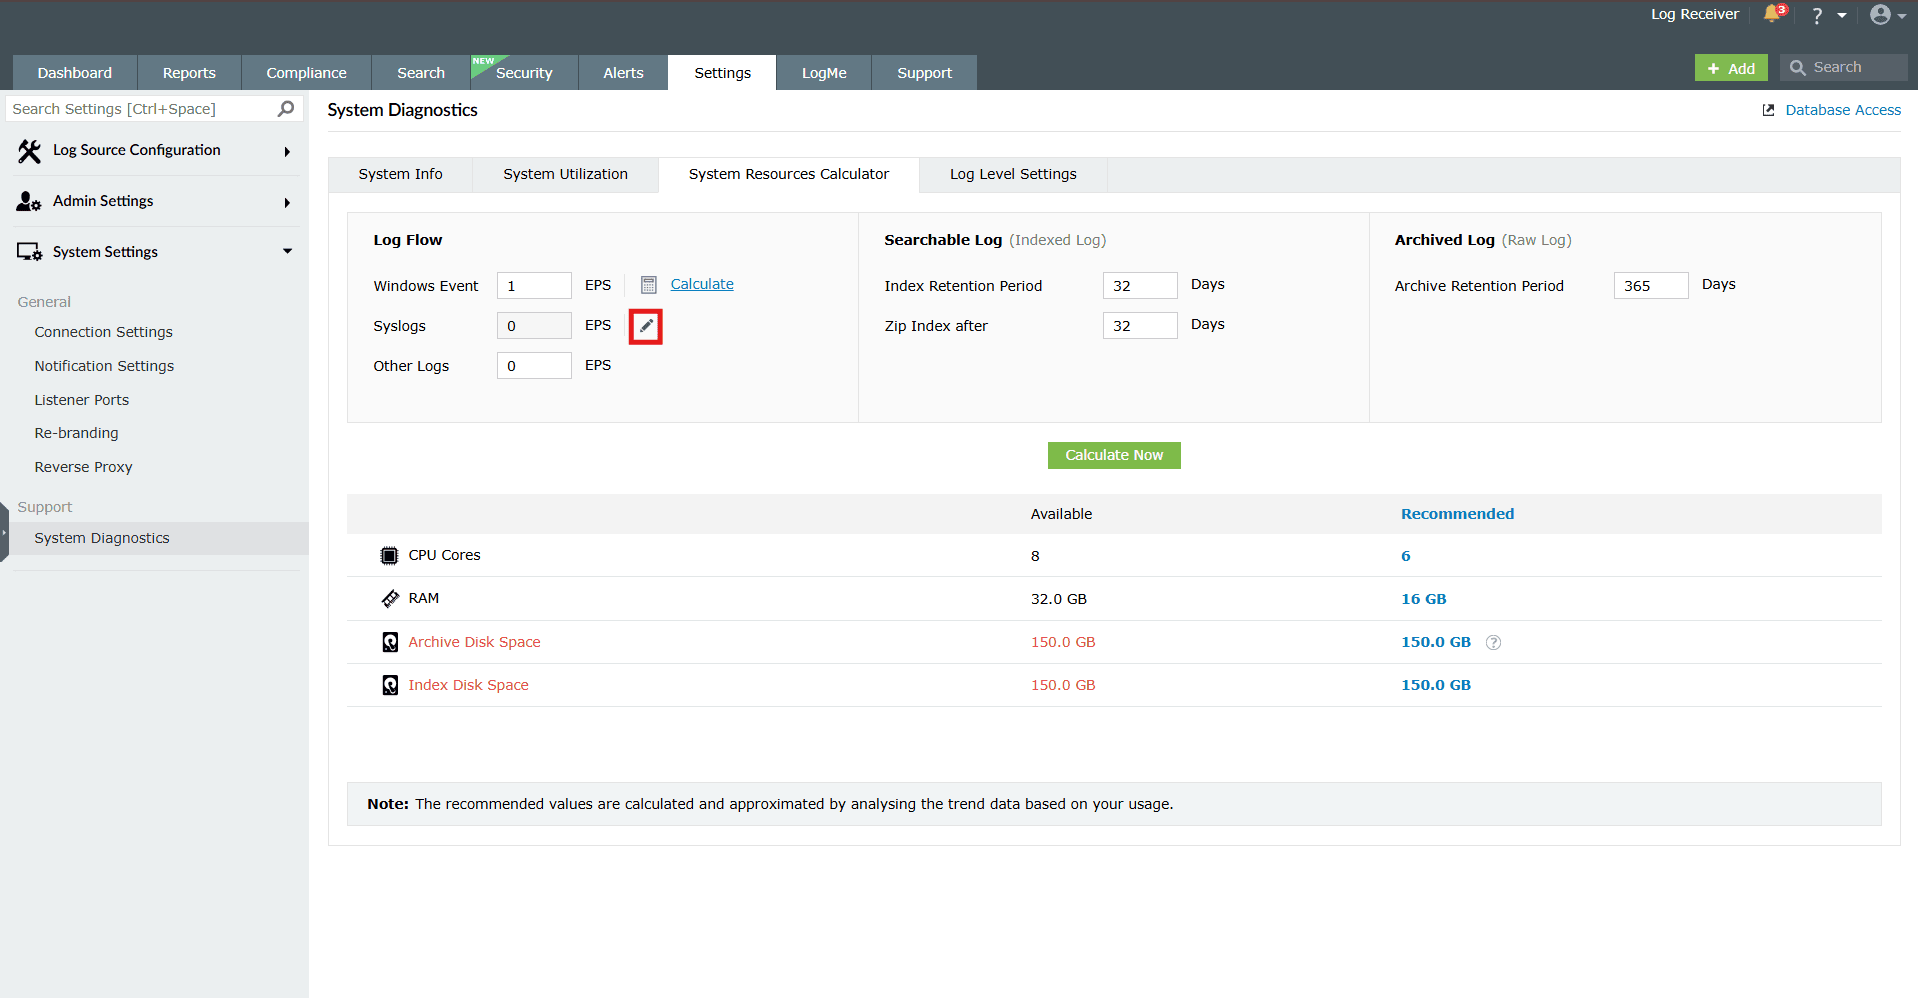Open Notification Settings
The width and height of the screenshot is (1918, 998).
pyautogui.click(x=104, y=366)
